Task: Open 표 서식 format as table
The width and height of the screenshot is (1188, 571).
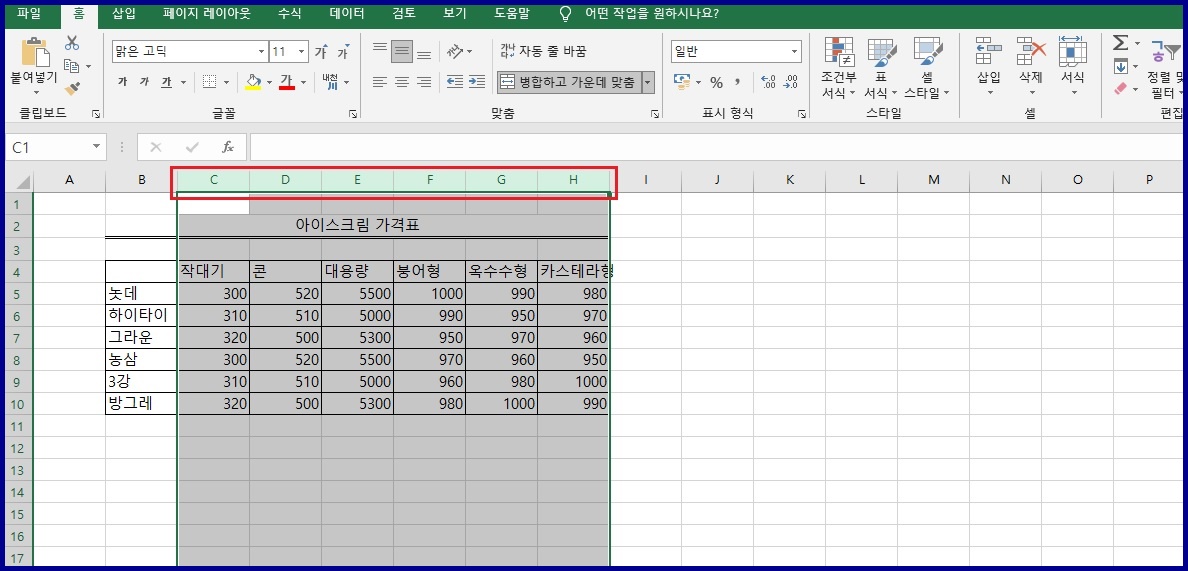Action: coord(881,68)
